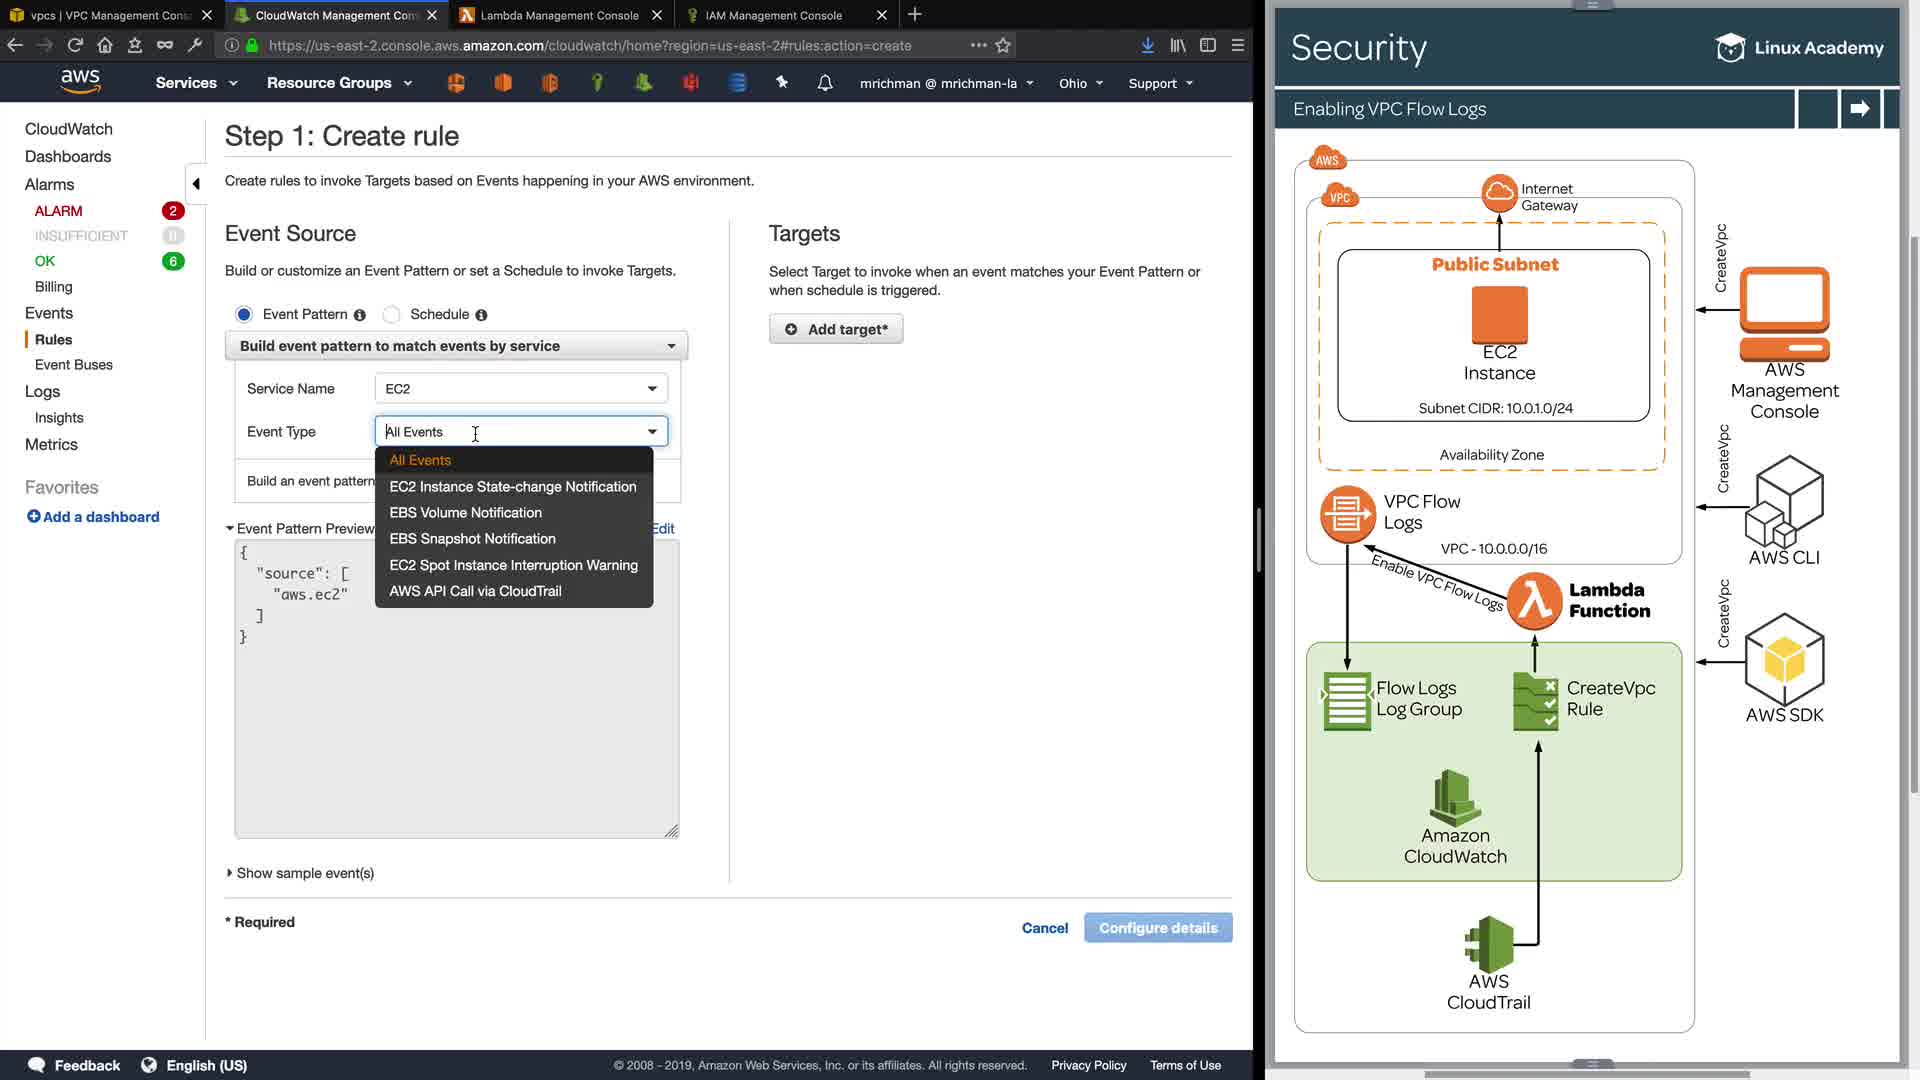Screen dimensions: 1920x1080
Task: Select AWS API Call via CloudTrail
Action: pyautogui.click(x=475, y=591)
